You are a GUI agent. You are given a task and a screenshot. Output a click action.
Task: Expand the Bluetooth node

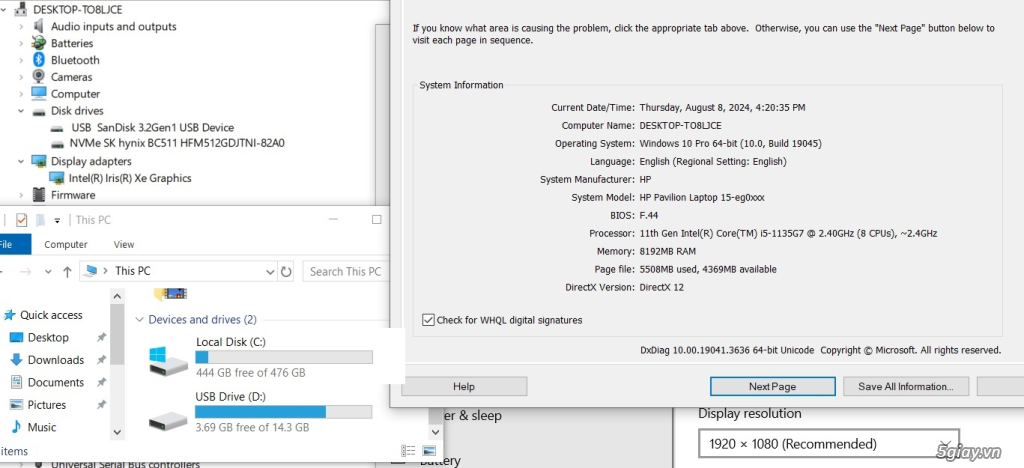[21, 60]
